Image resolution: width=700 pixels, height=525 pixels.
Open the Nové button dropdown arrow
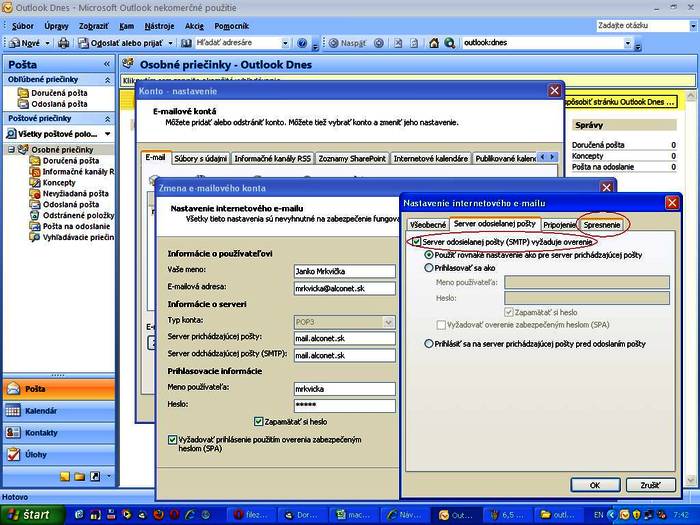47,43
